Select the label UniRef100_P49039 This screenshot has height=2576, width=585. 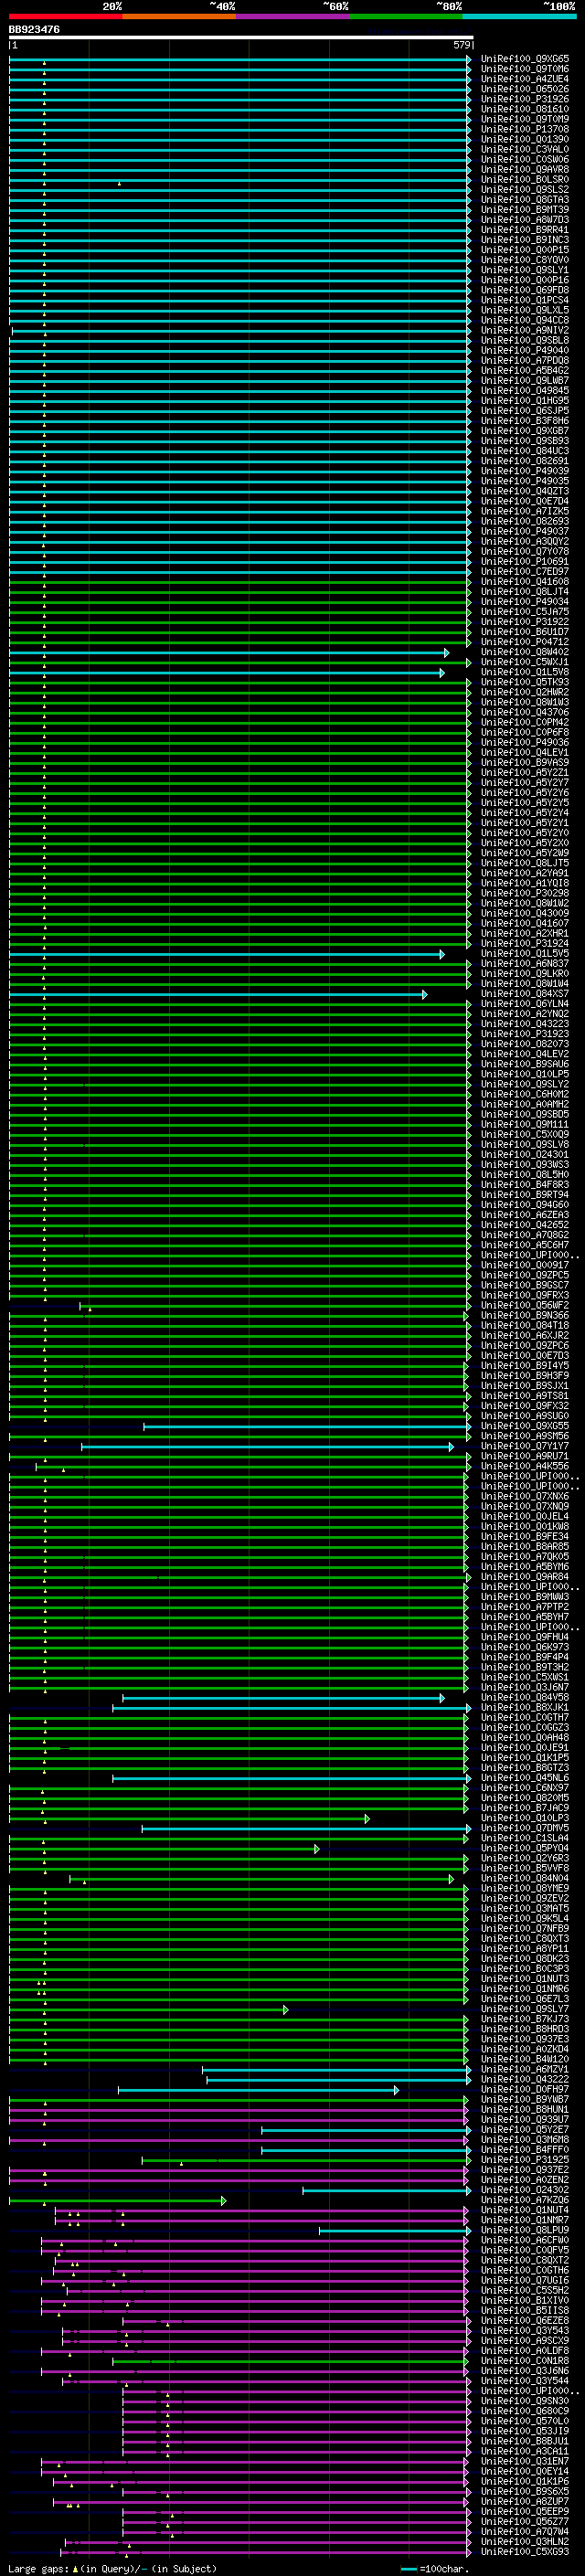[x=525, y=471]
